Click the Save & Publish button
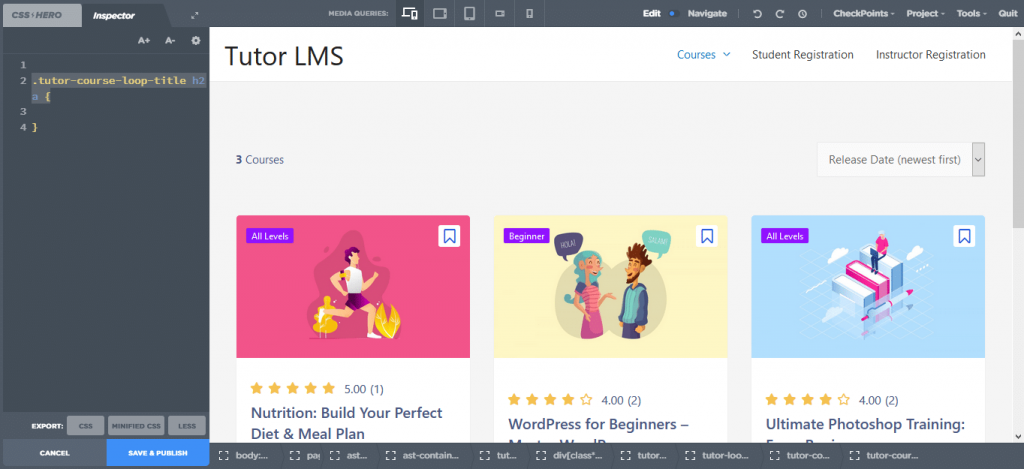Screen dimensions: 1024x469 point(157,453)
